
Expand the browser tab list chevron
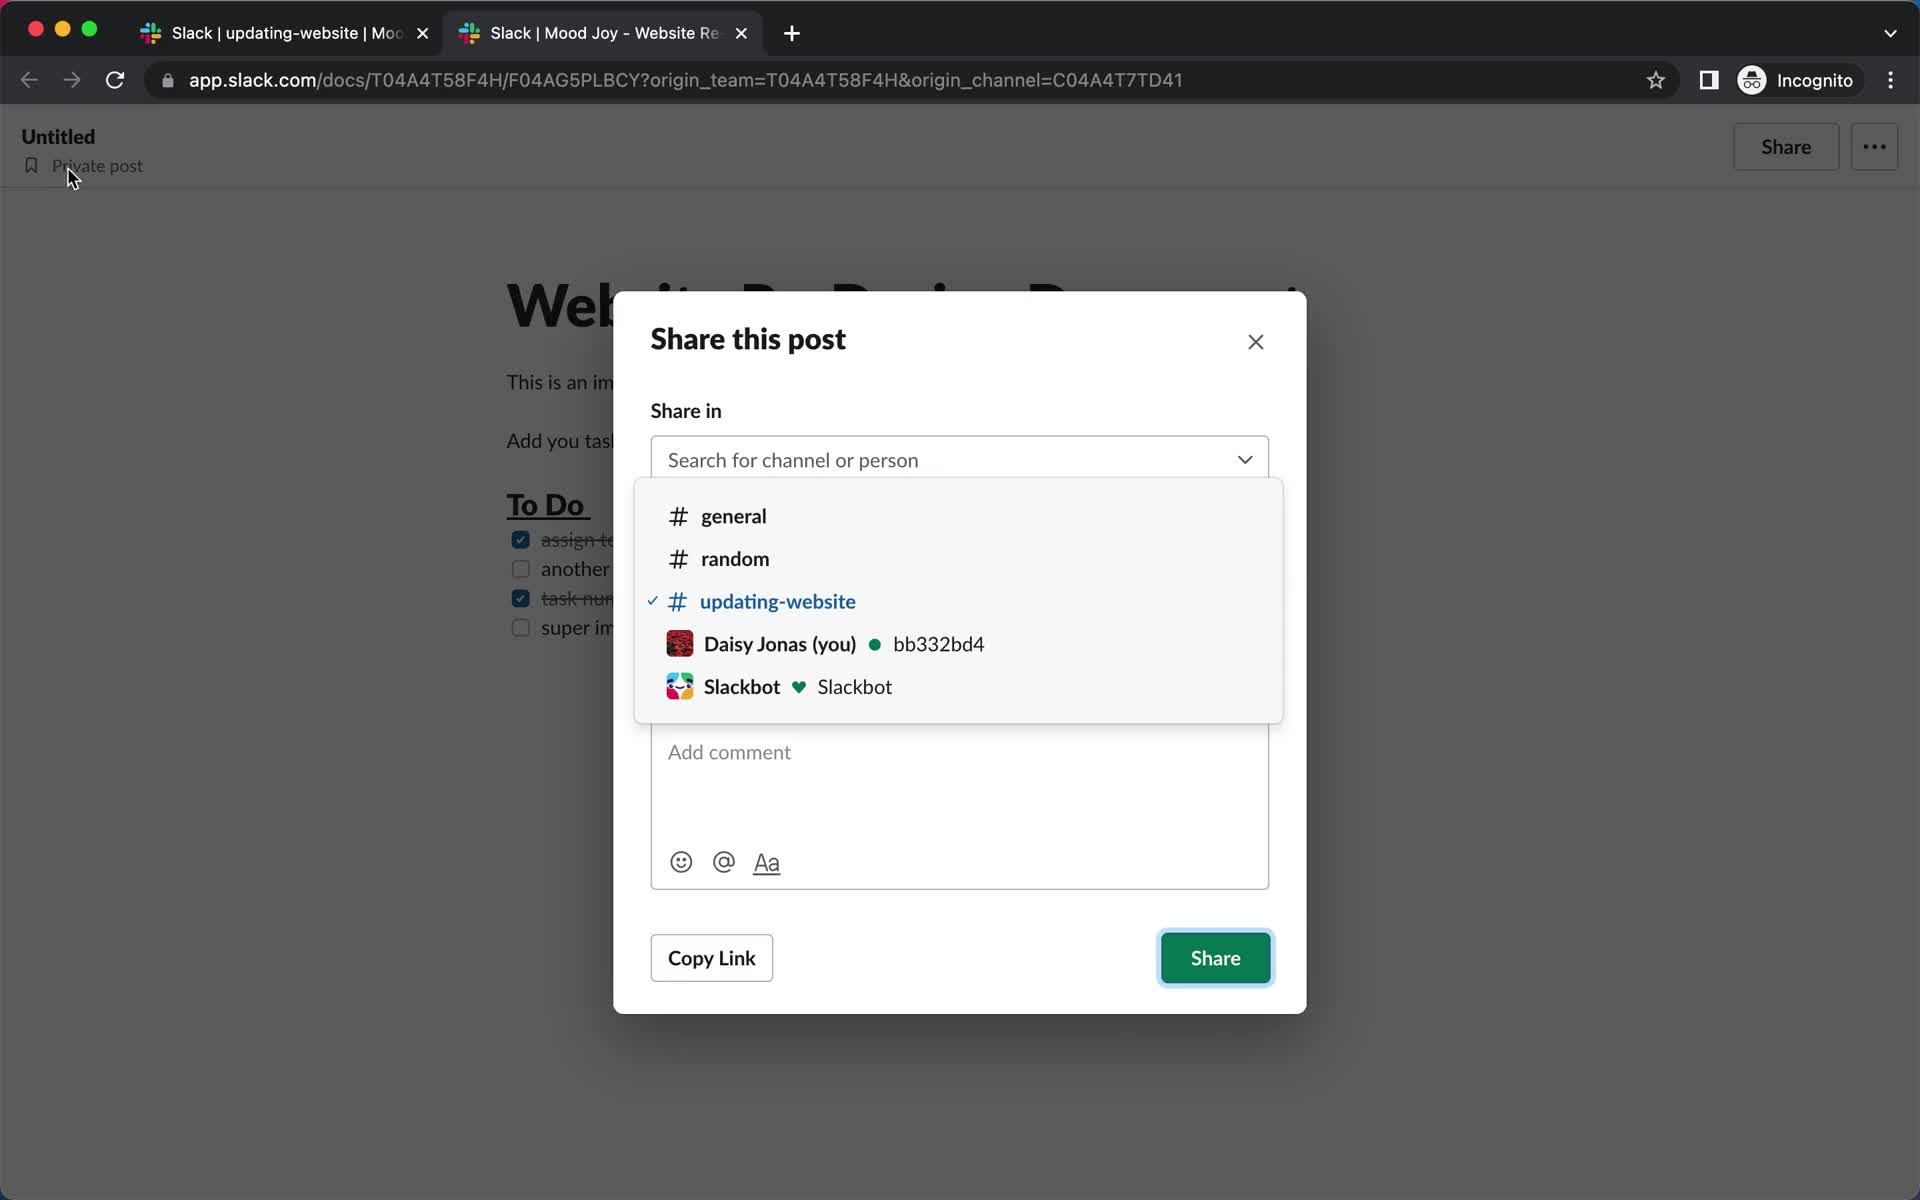click(1891, 32)
